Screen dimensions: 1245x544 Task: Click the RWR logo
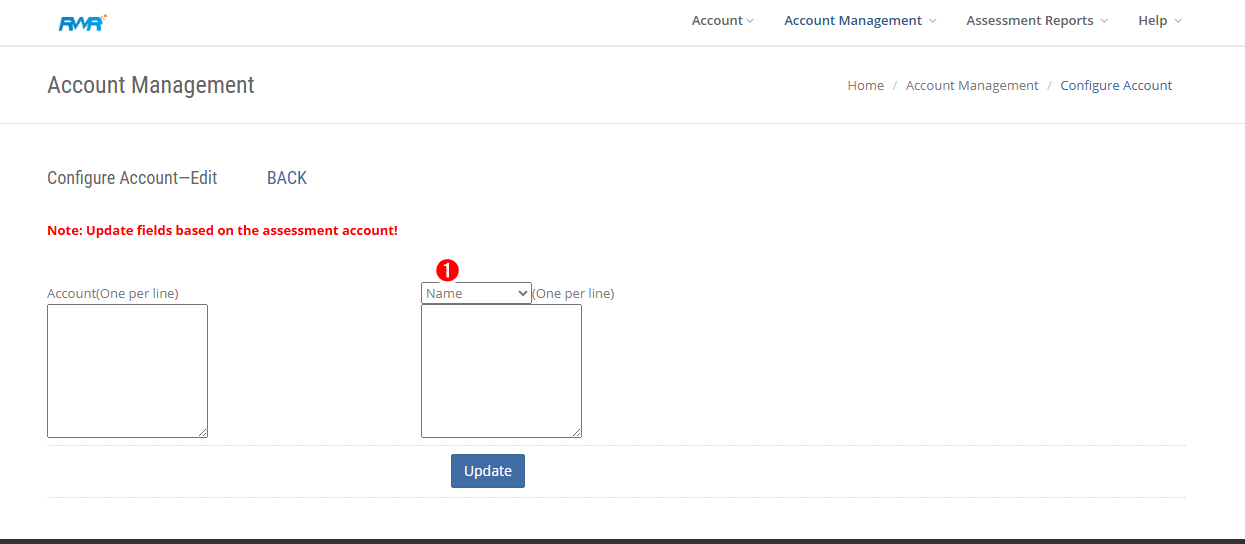[x=82, y=22]
